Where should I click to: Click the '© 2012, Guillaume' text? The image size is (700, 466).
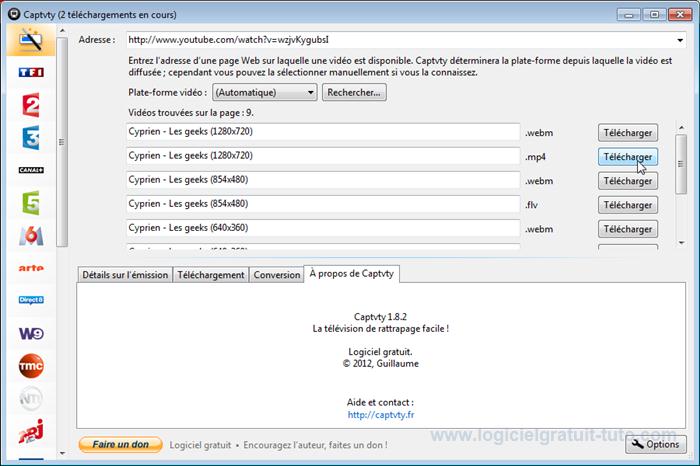[x=381, y=364]
